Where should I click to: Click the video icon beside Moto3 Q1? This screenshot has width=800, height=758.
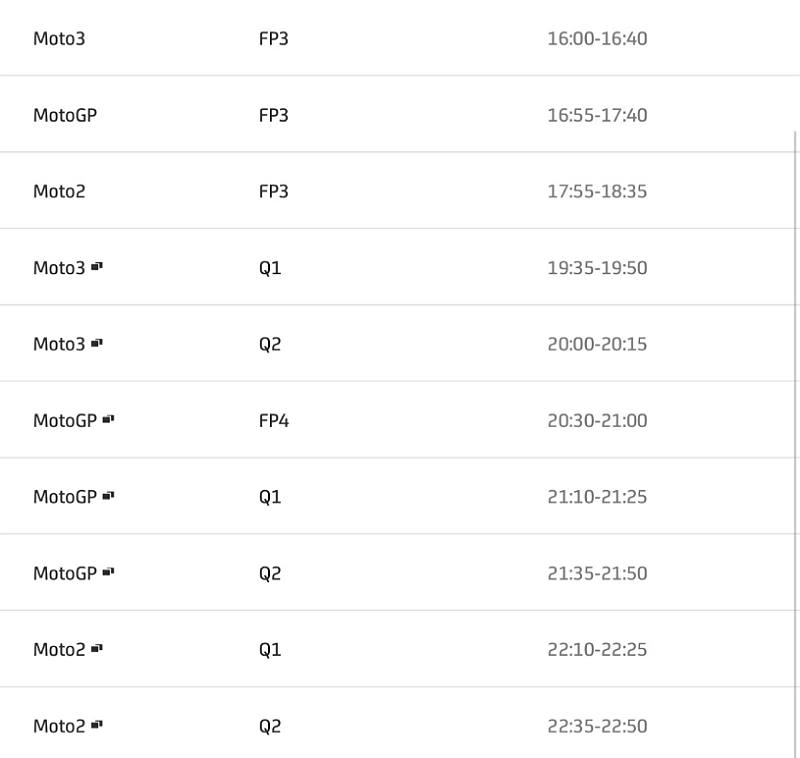coord(97,267)
